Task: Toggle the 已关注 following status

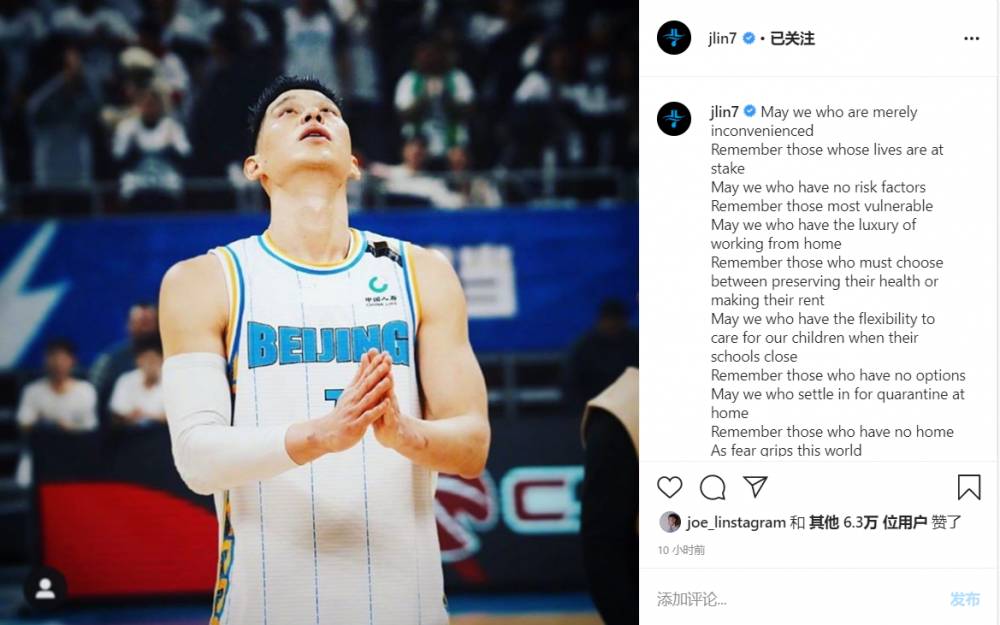Action: [792, 38]
